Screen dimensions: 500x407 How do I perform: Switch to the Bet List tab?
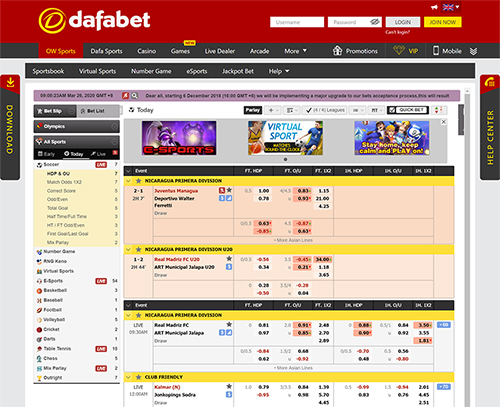coord(98,111)
